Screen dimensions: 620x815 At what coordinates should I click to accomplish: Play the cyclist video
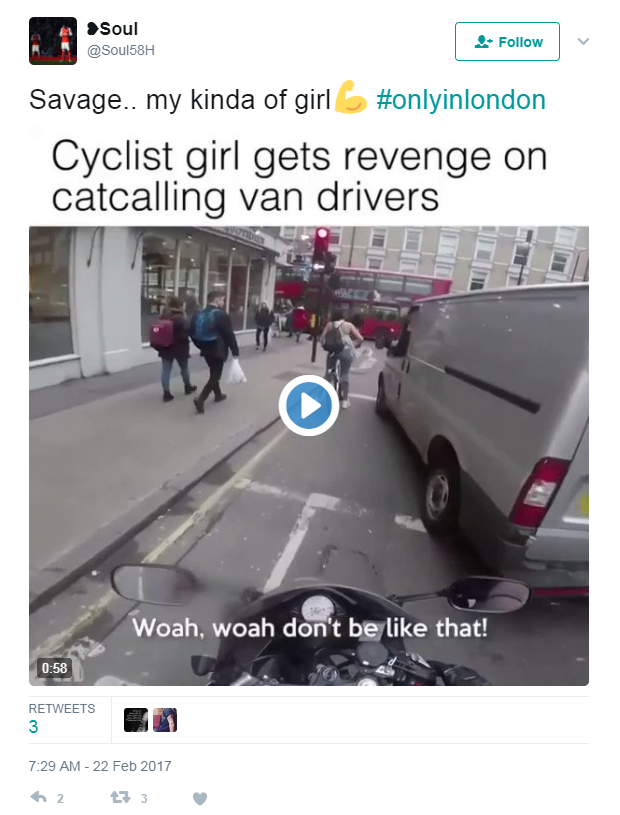point(308,405)
